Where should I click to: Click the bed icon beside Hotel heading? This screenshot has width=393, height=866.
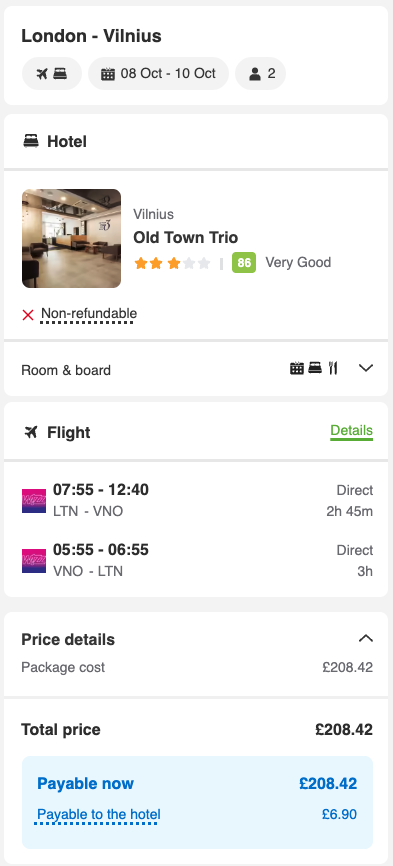click(x=31, y=141)
